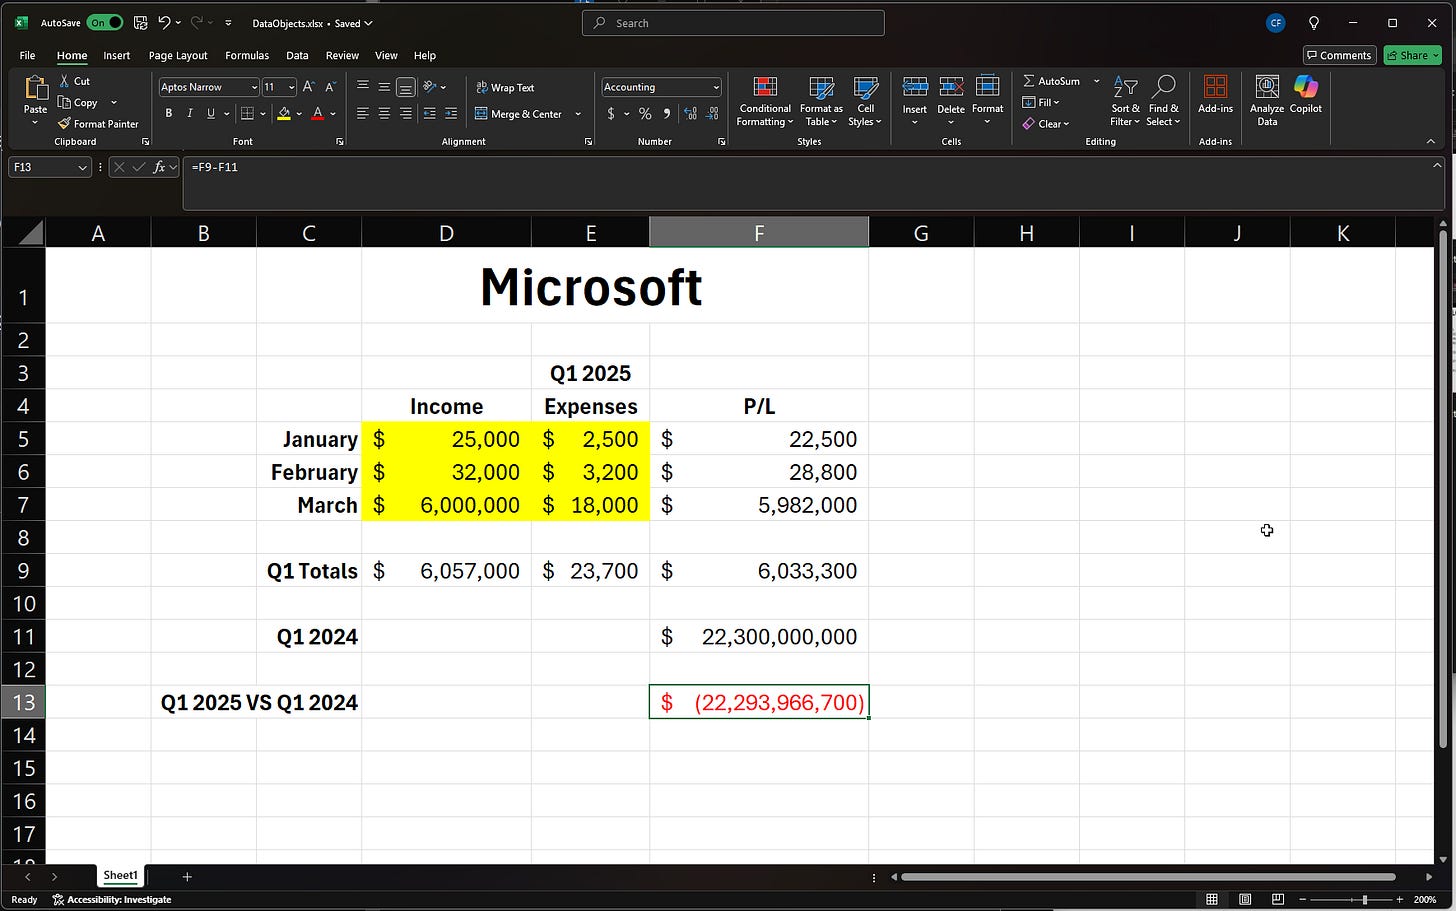Toggle Underline formatting
This screenshot has width=1456, height=911.
point(210,114)
